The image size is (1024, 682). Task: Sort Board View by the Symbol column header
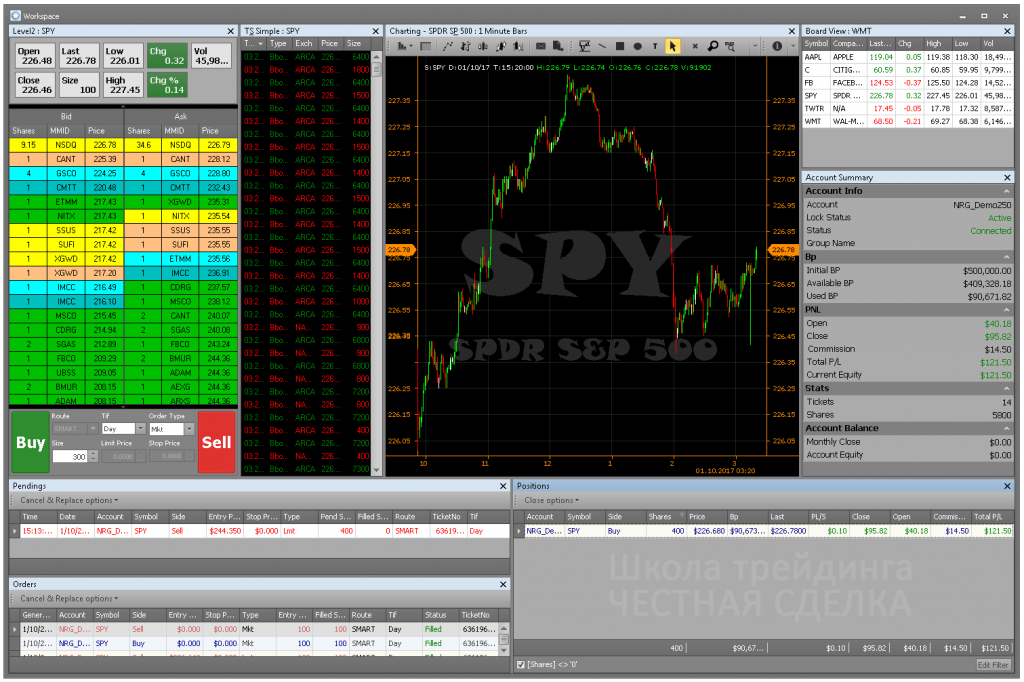816,44
